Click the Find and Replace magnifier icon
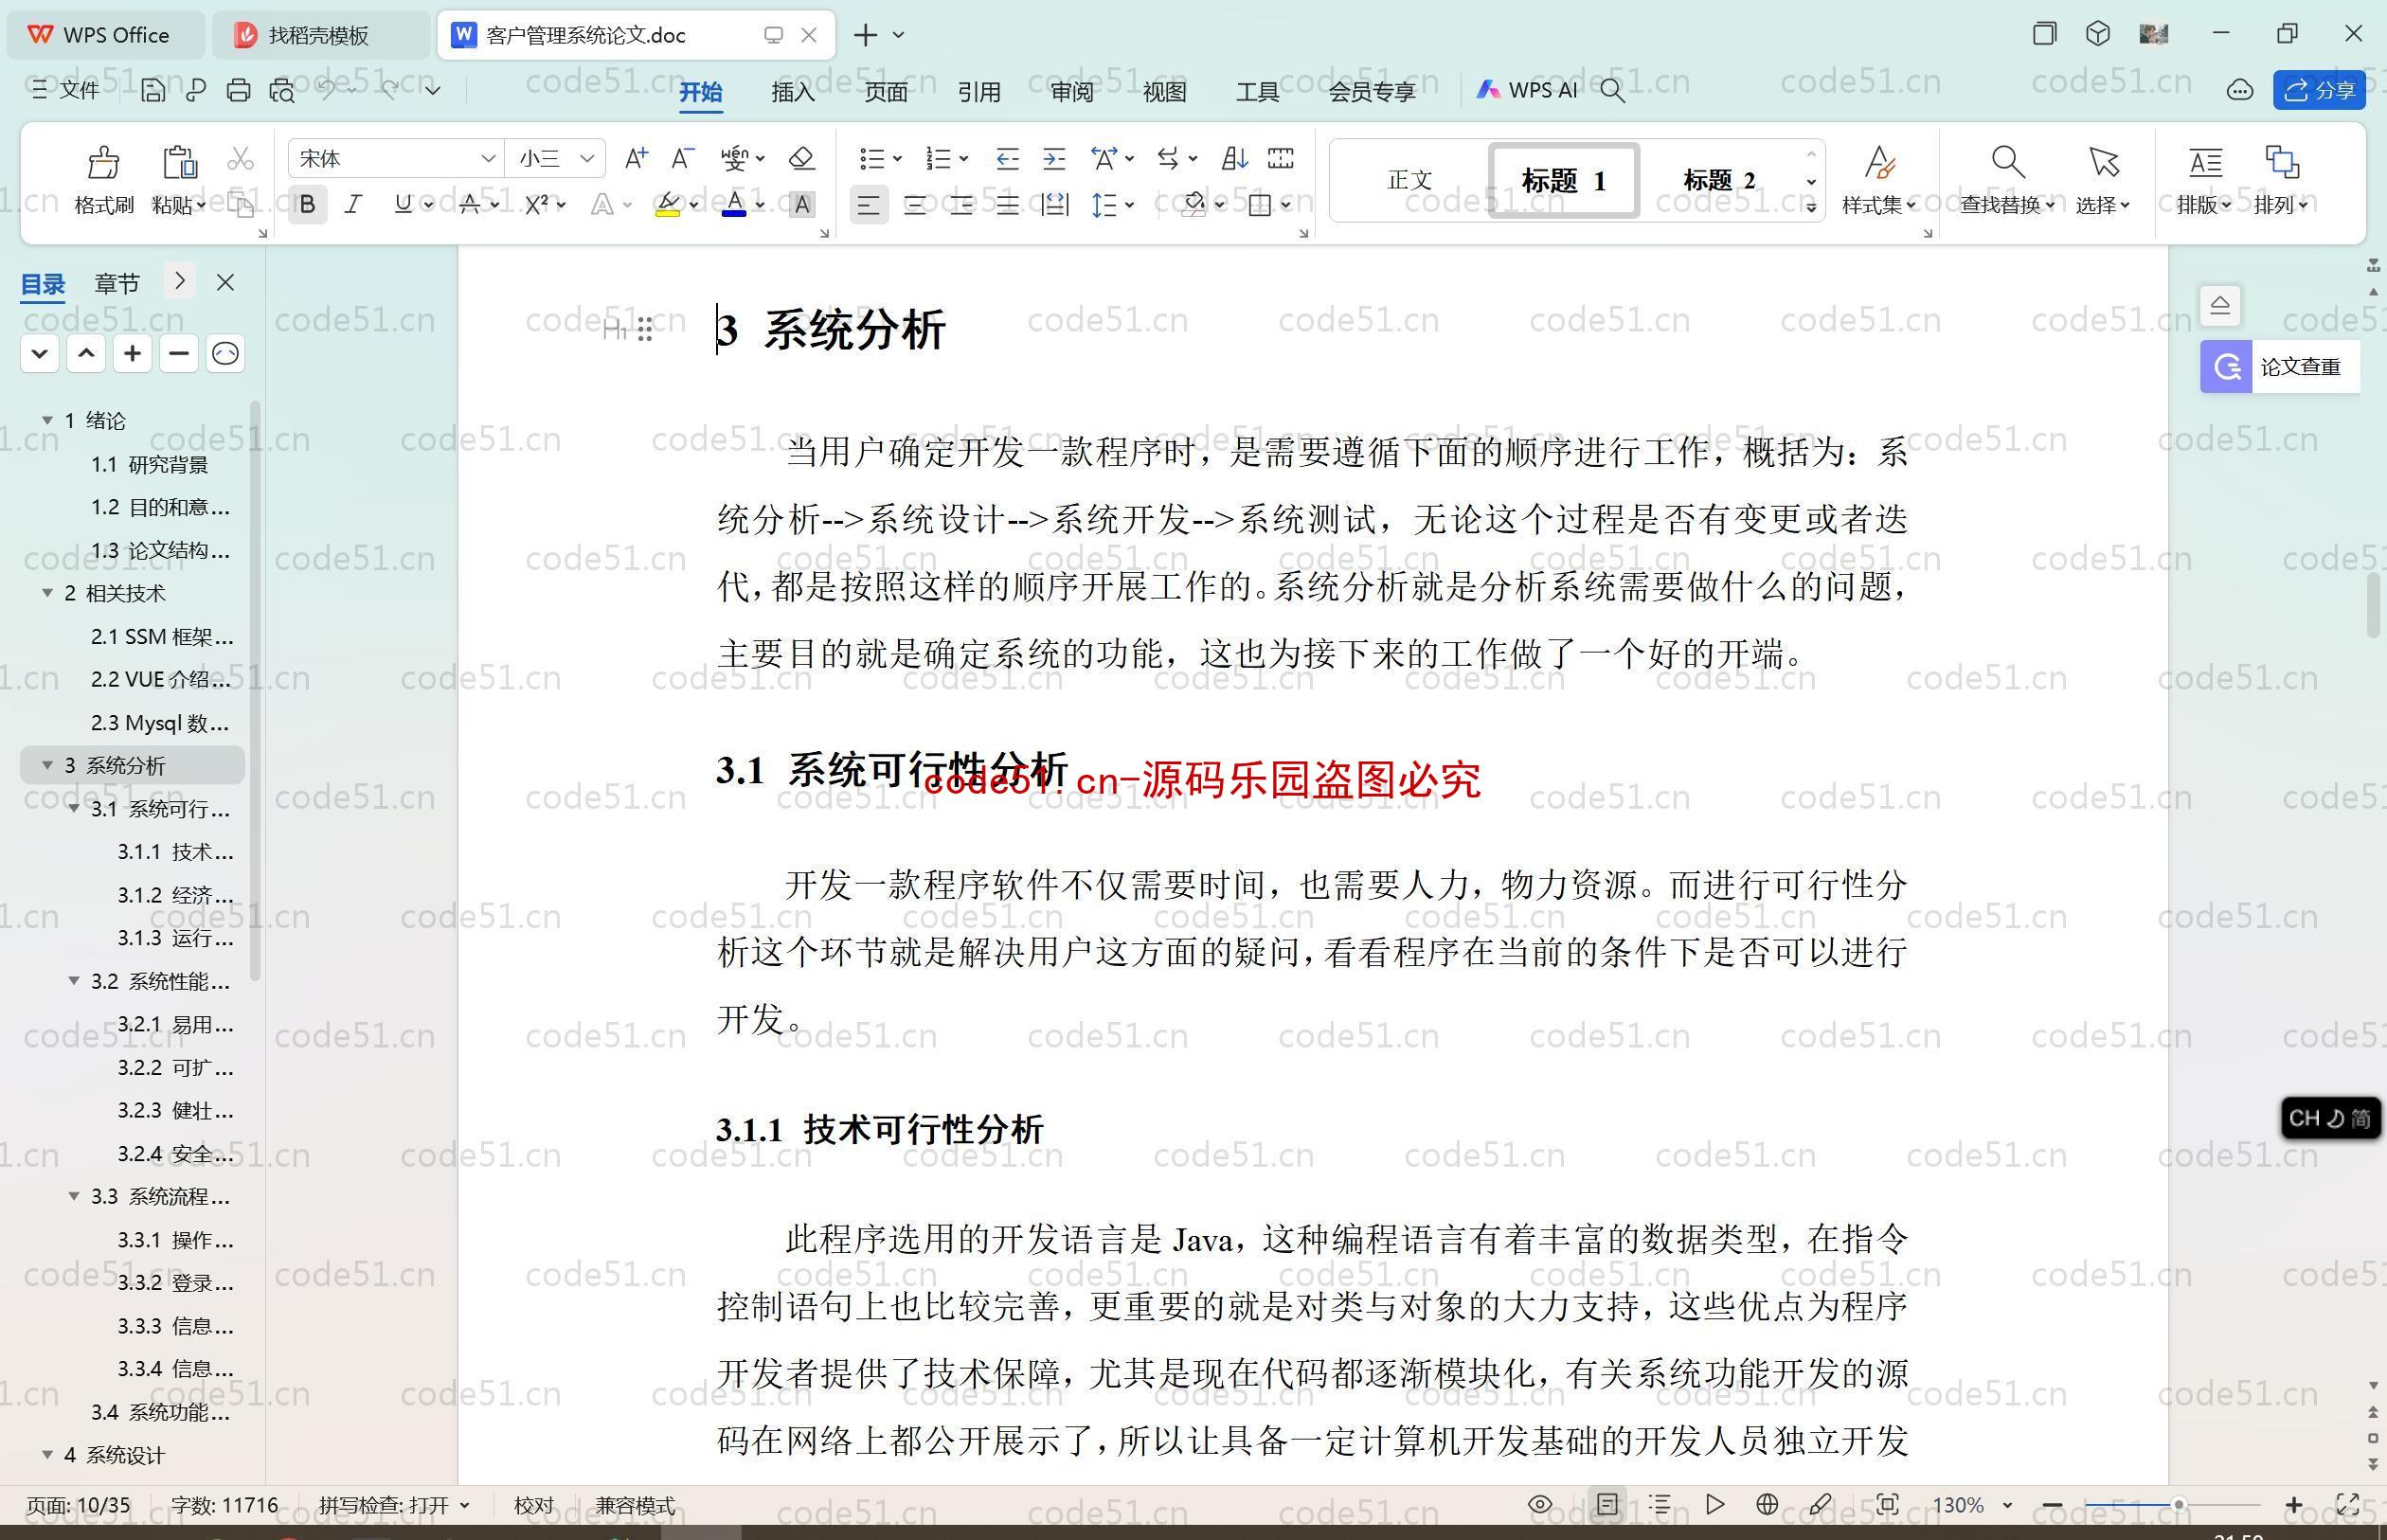This screenshot has height=1540, width=2387. click(2007, 161)
